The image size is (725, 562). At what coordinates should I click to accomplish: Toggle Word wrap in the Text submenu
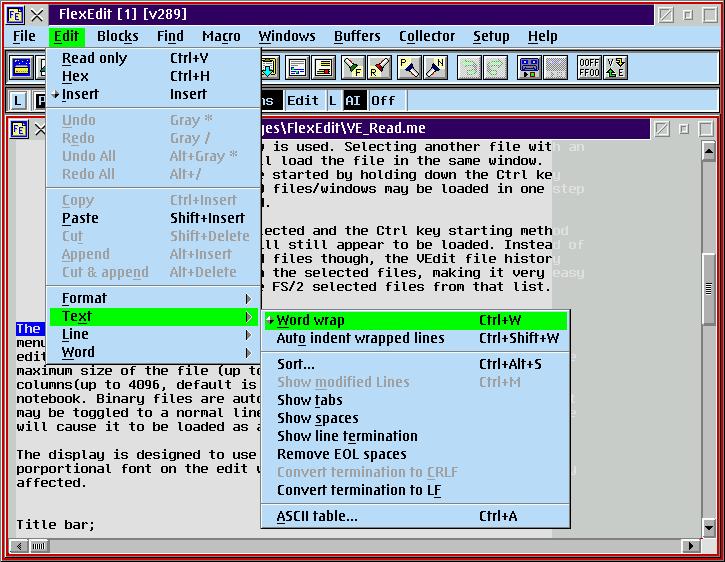pyautogui.click(x=310, y=320)
